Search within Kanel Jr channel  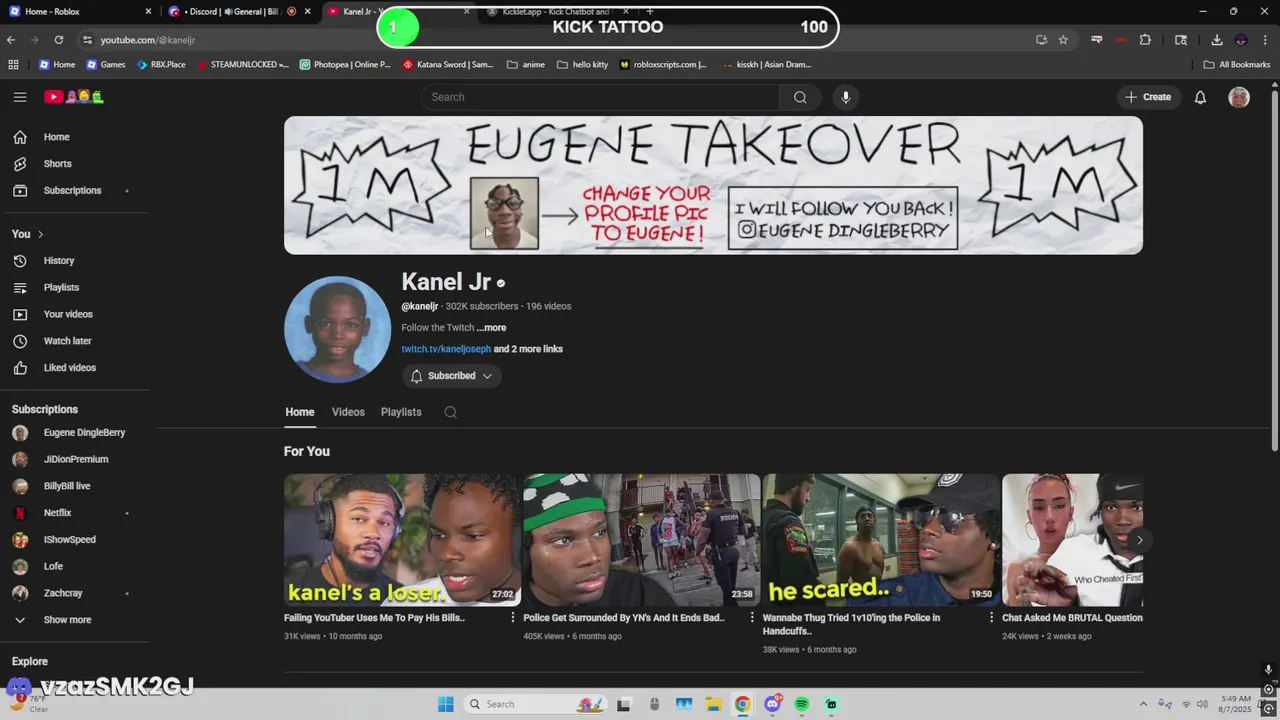[x=450, y=412]
